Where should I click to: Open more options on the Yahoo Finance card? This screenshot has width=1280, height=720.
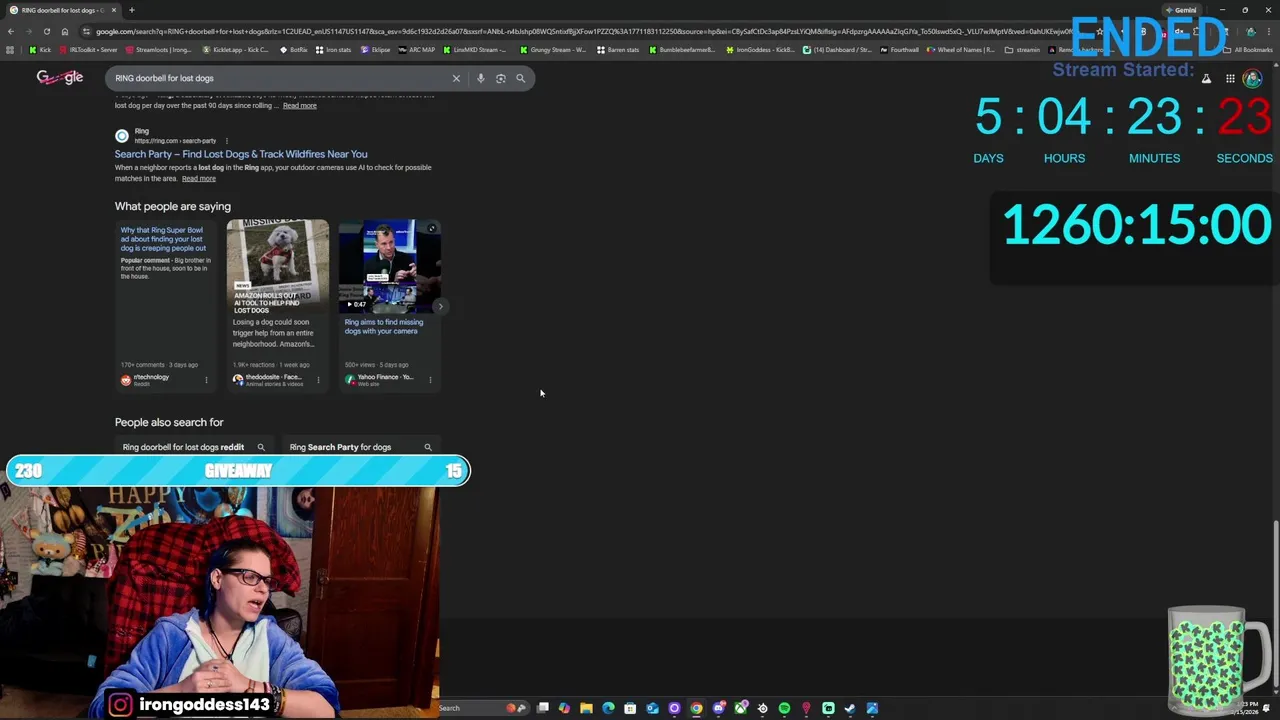[430, 379]
